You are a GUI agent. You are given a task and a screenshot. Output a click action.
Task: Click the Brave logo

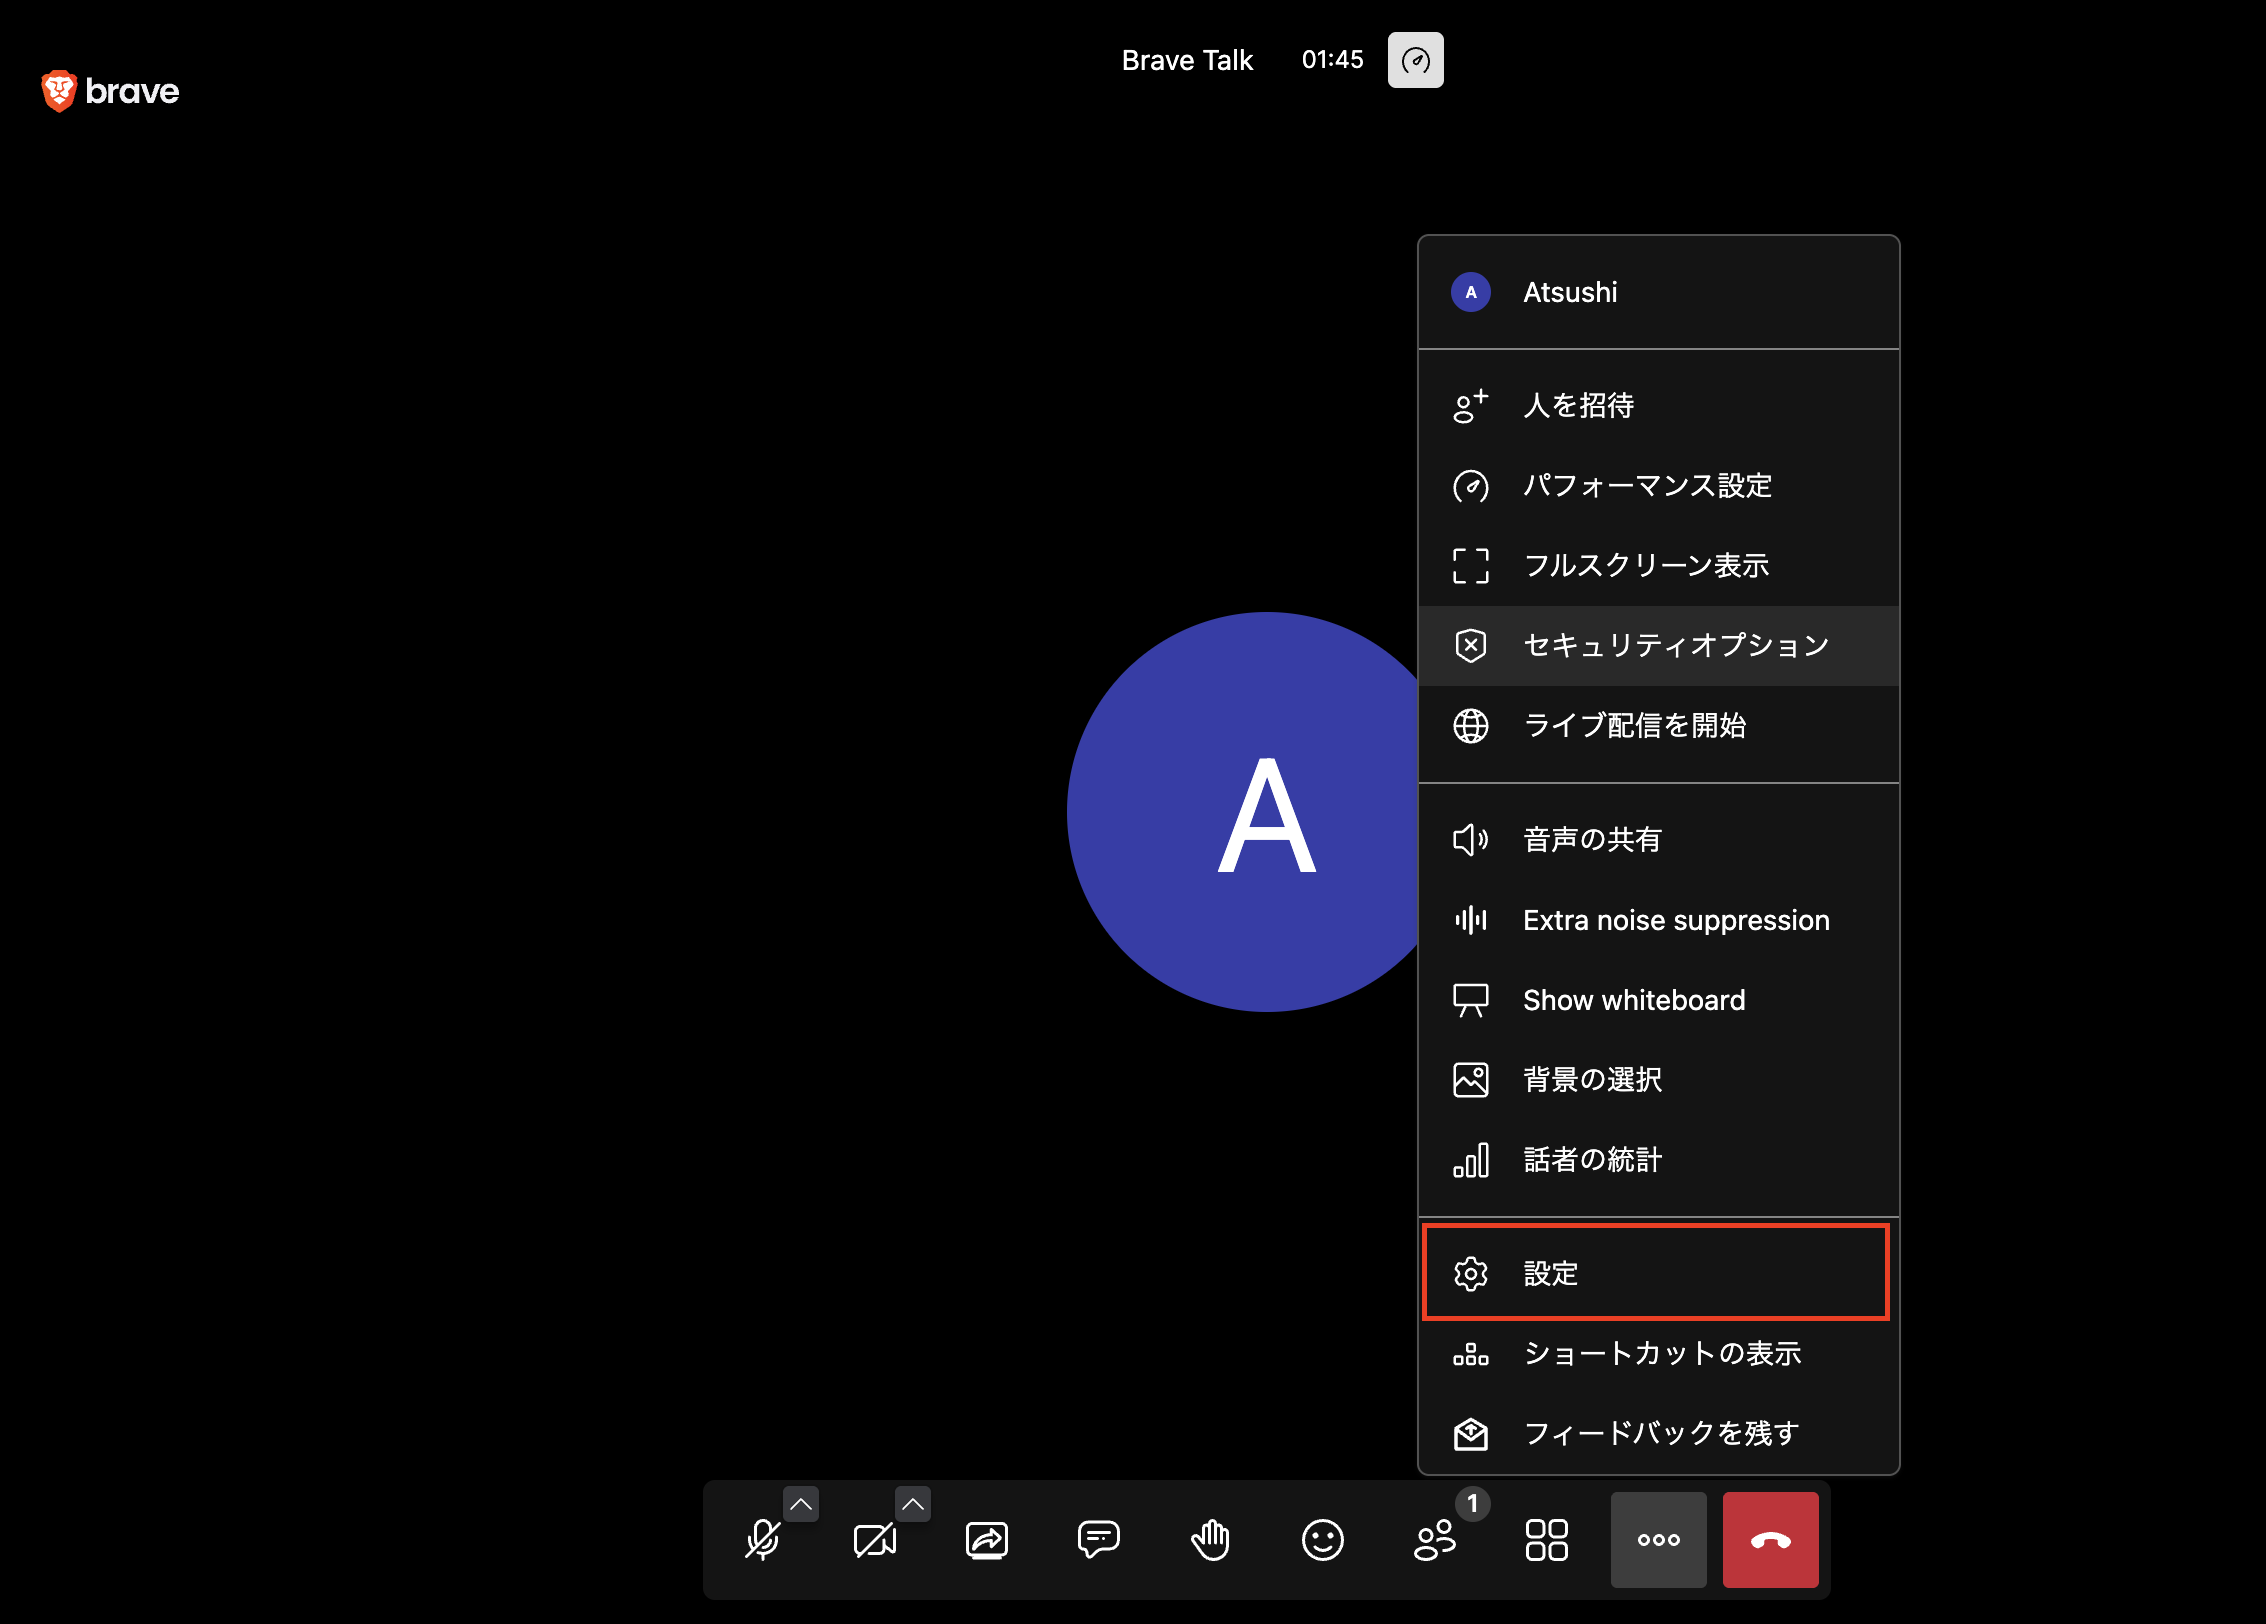pyautogui.click(x=110, y=91)
